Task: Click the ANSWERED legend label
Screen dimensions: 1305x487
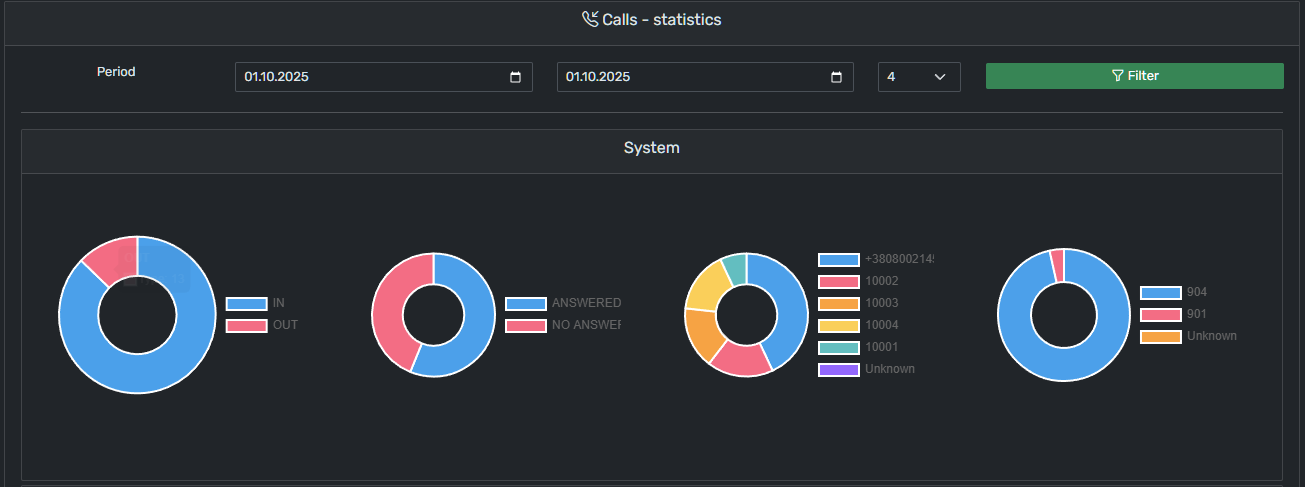Action: (586, 303)
